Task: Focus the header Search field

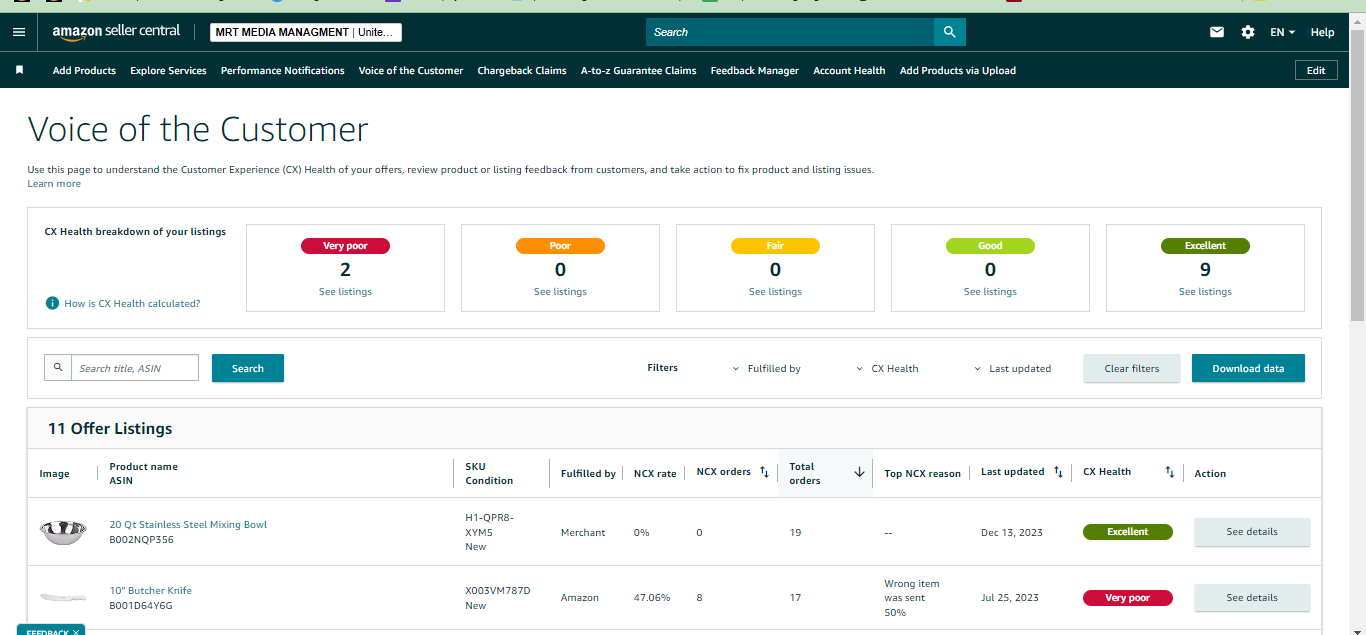Action: pos(790,32)
